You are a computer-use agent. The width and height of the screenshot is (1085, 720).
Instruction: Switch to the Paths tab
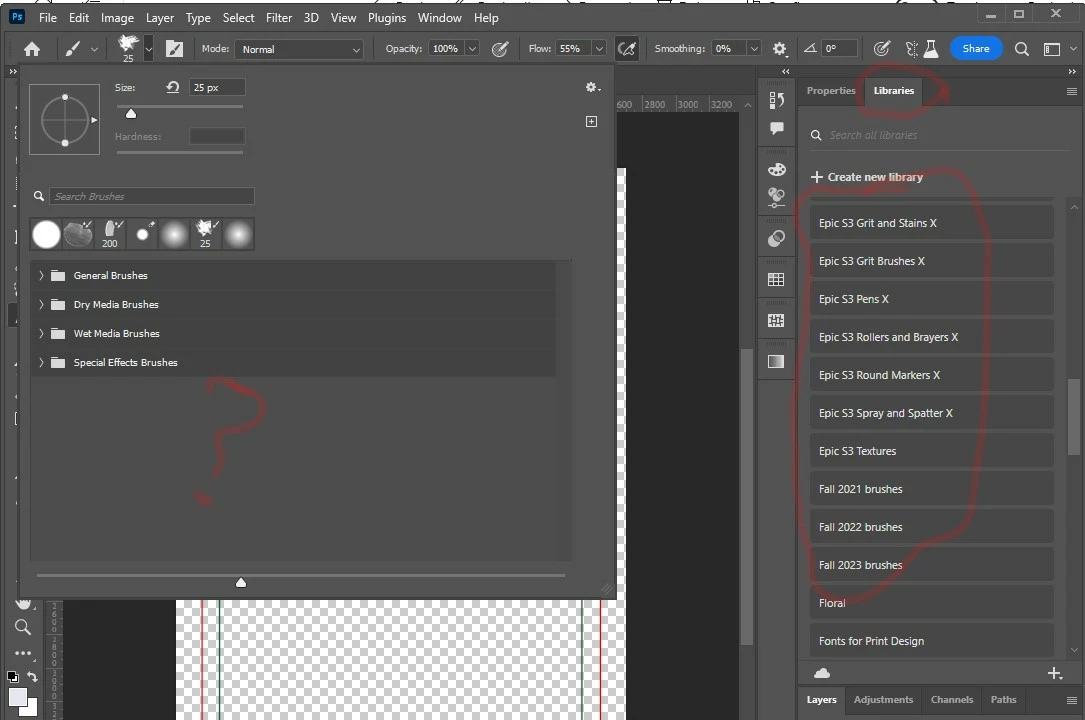pyautogui.click(x=1003, y=700)
